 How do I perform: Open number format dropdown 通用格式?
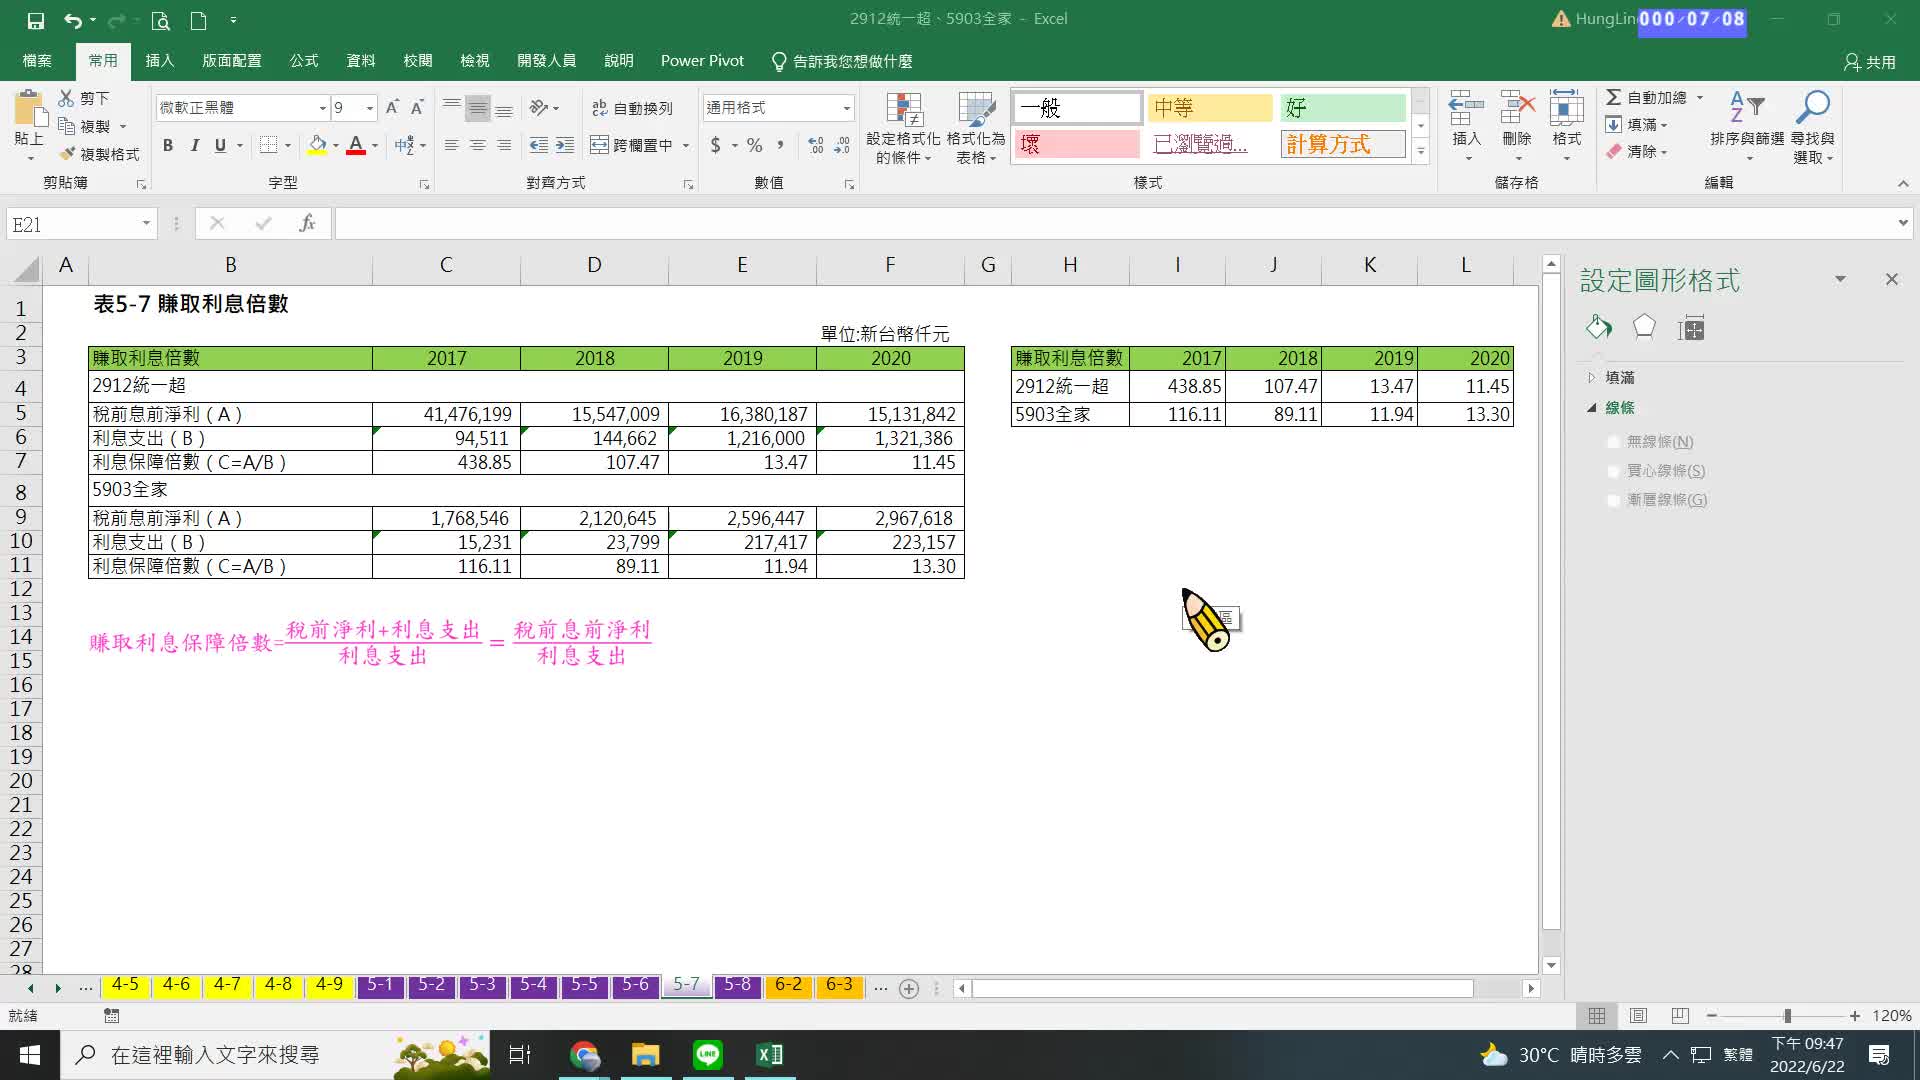[x=846, y=108]
